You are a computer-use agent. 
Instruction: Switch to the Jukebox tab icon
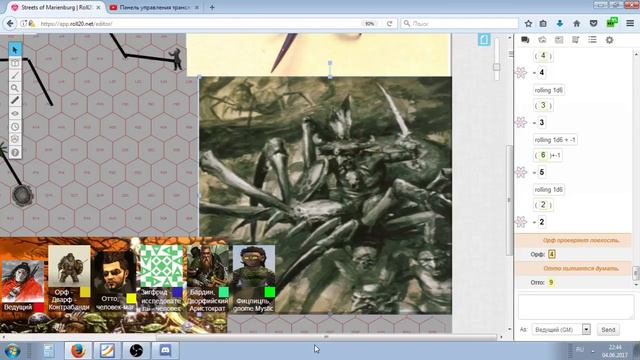(576, 40)
